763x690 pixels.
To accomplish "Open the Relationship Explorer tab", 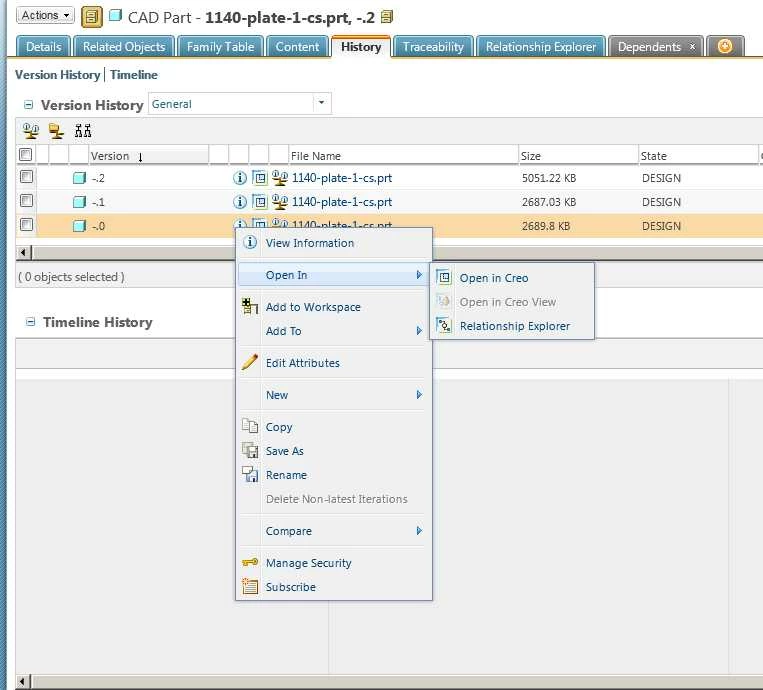I will 541,47.
